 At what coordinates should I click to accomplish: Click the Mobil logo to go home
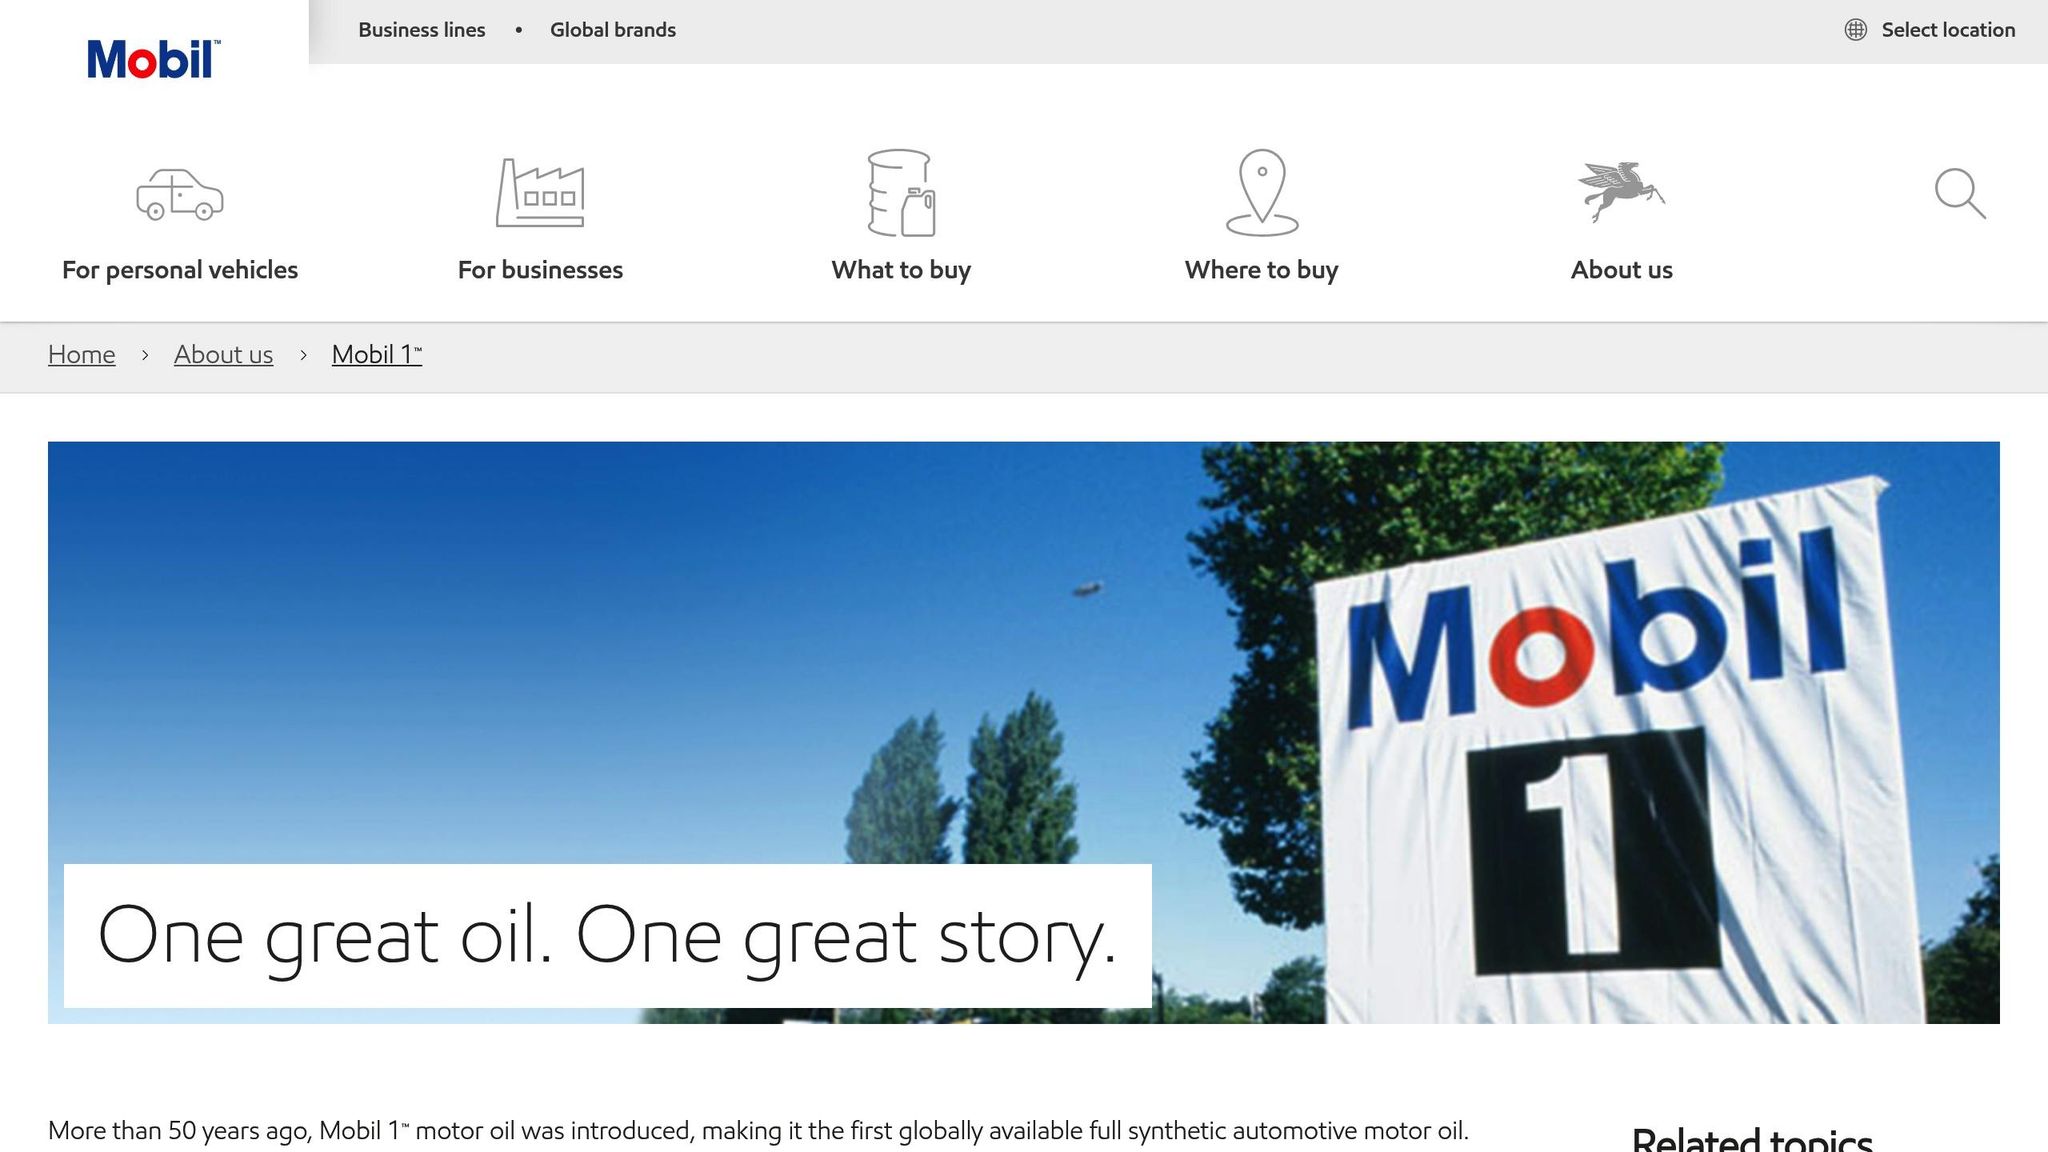[x=150, y=56]
